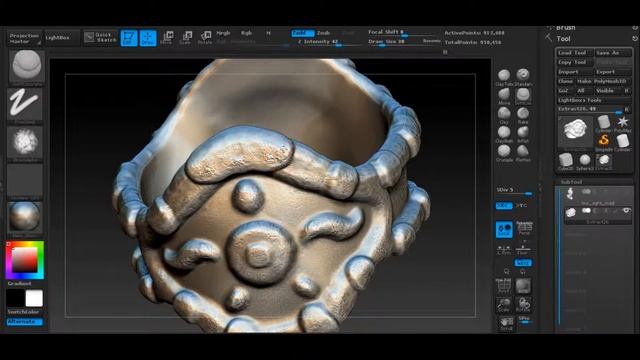Select the Rake brush
Screen dimensions: 640x360
[523, 115]
